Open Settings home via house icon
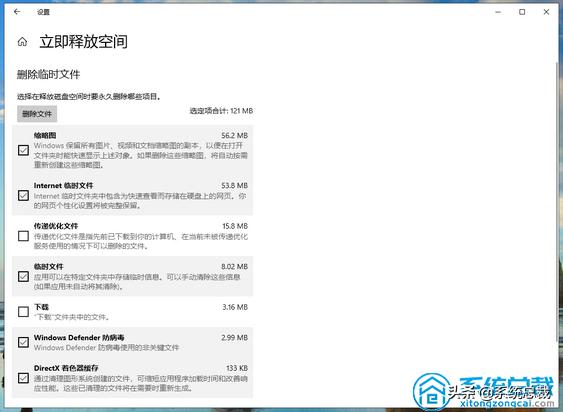 click(22, 42)
